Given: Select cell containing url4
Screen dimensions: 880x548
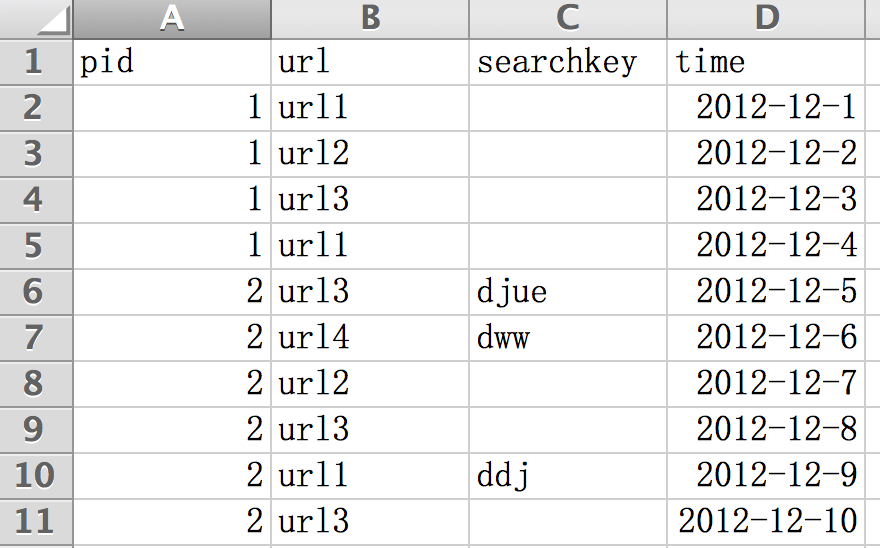Looking at the screenshot, I should 370,338.
